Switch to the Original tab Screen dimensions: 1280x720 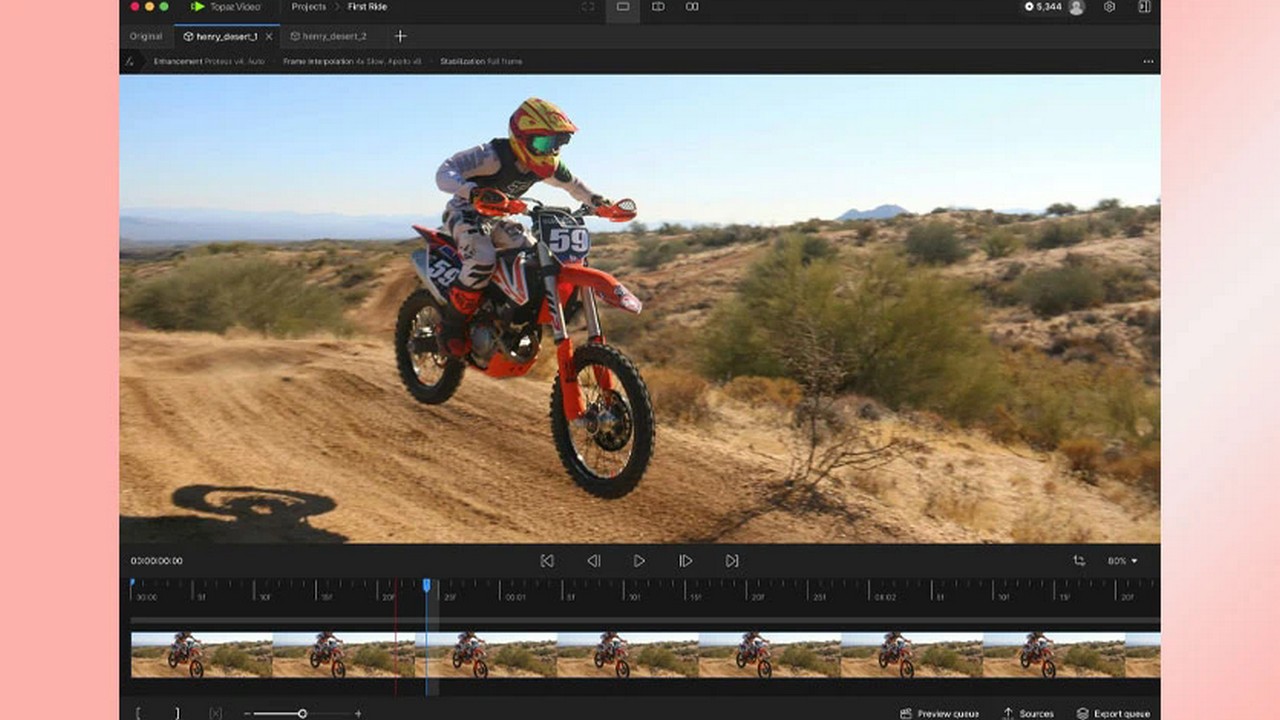[146, 36]
